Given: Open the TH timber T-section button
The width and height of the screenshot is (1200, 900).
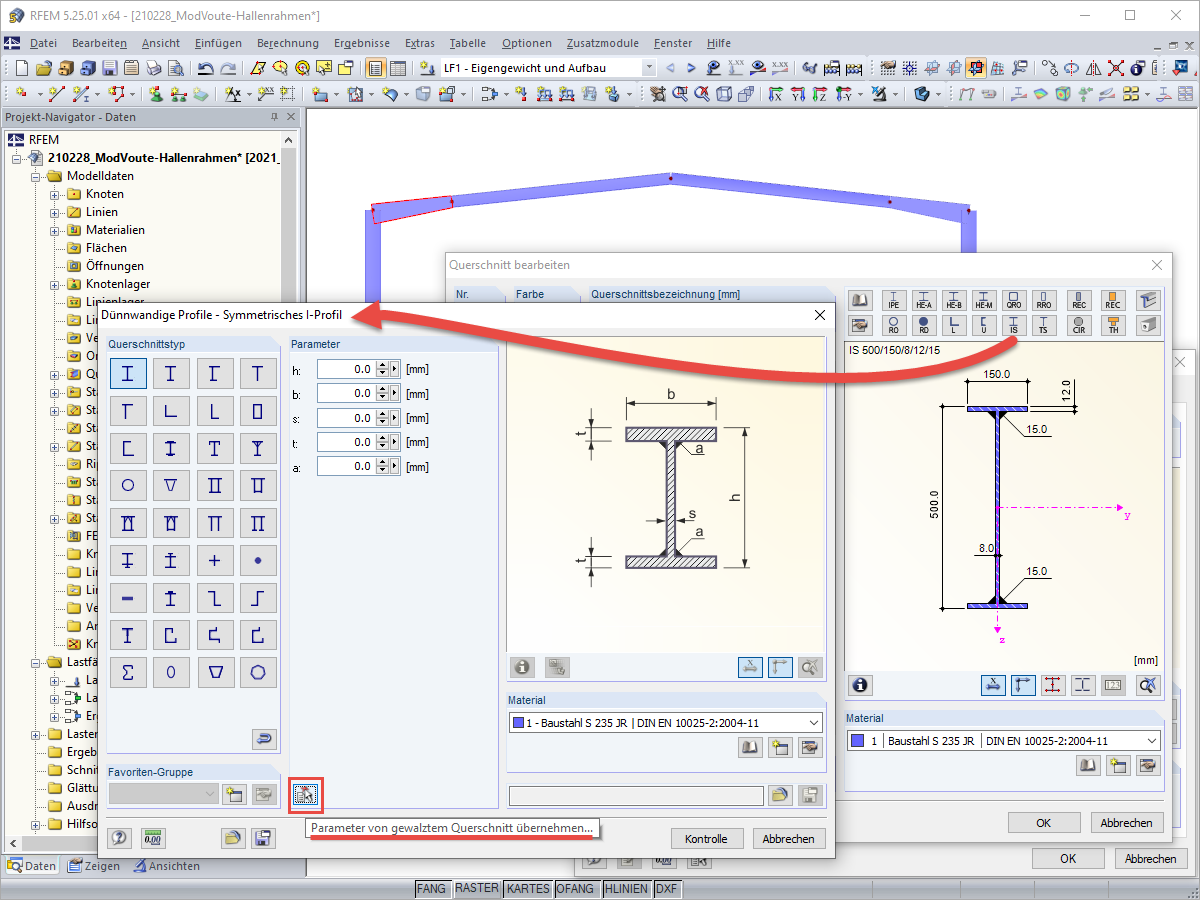Looking at the screenshot, I should (x=1113, y=325).
